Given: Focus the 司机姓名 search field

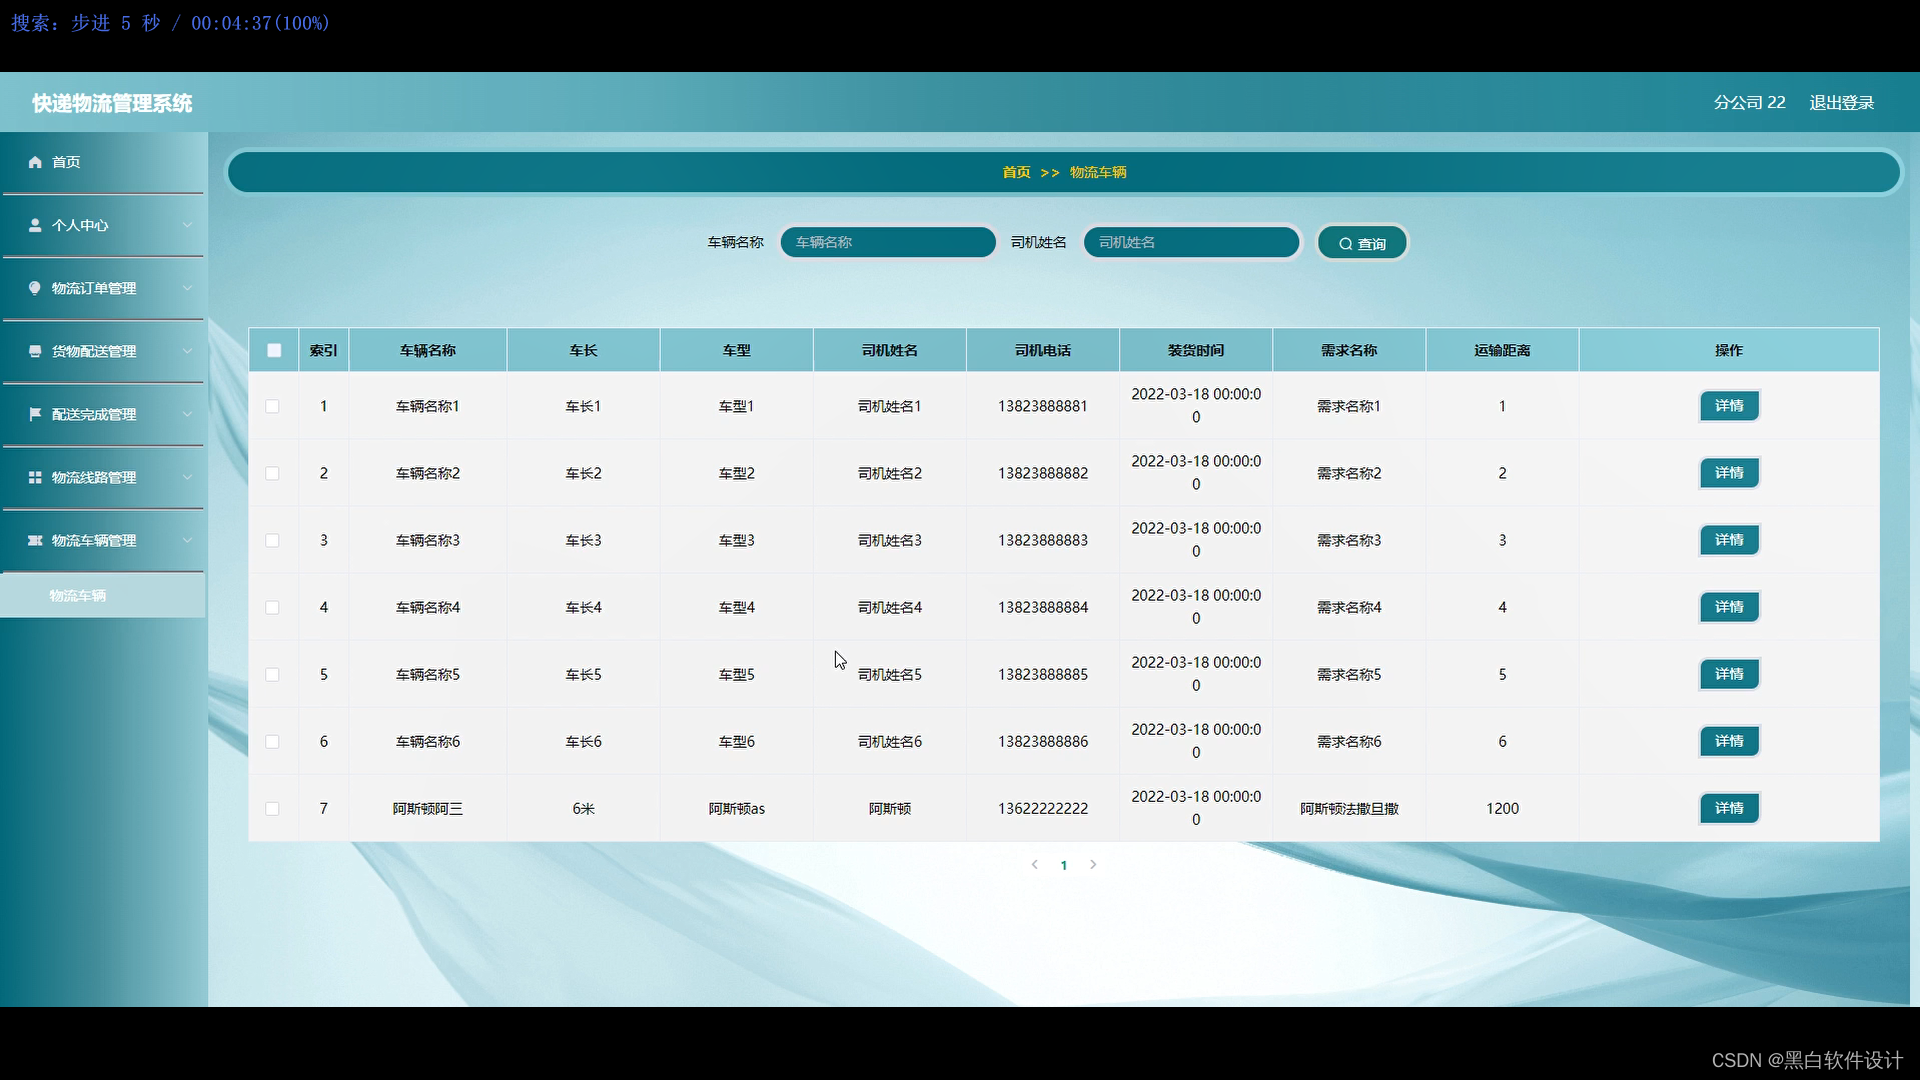Looking at the screenshot, I should coord(1191,242).
